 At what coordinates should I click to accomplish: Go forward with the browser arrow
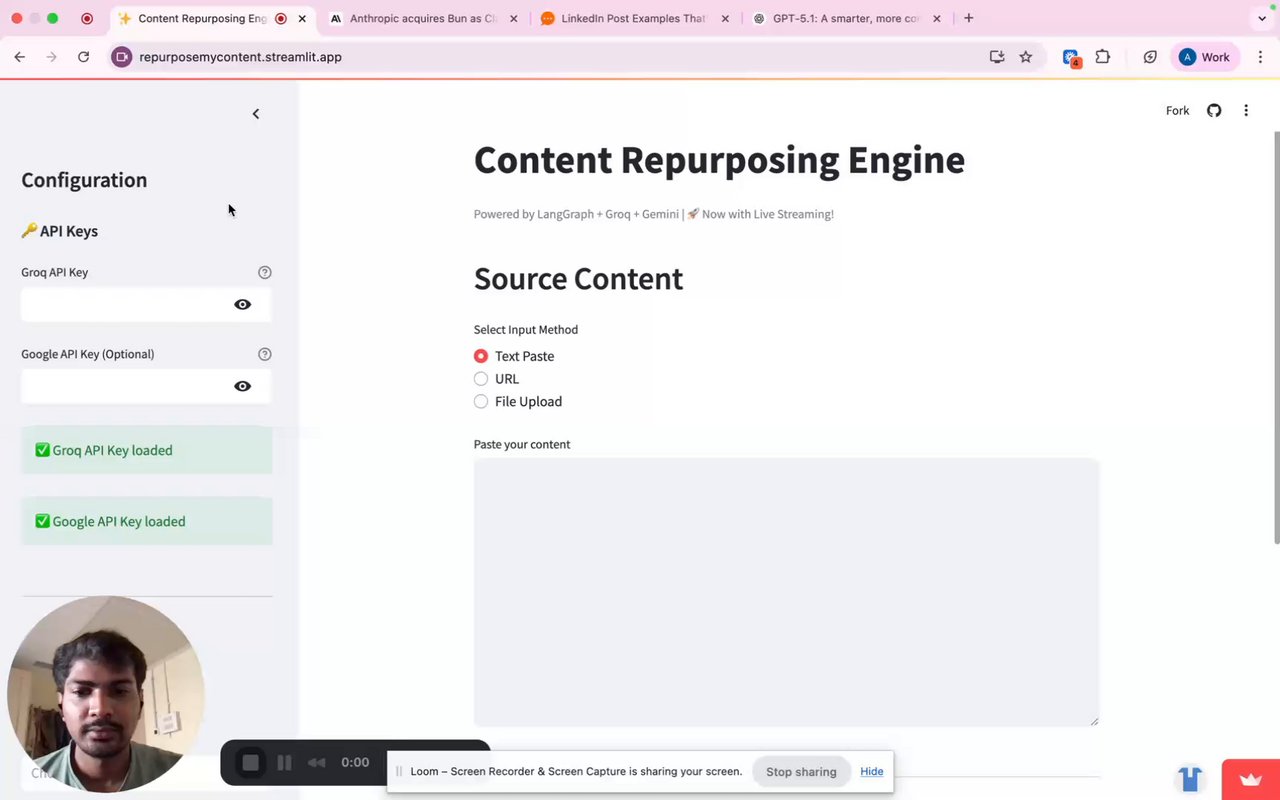pos(52,57)
